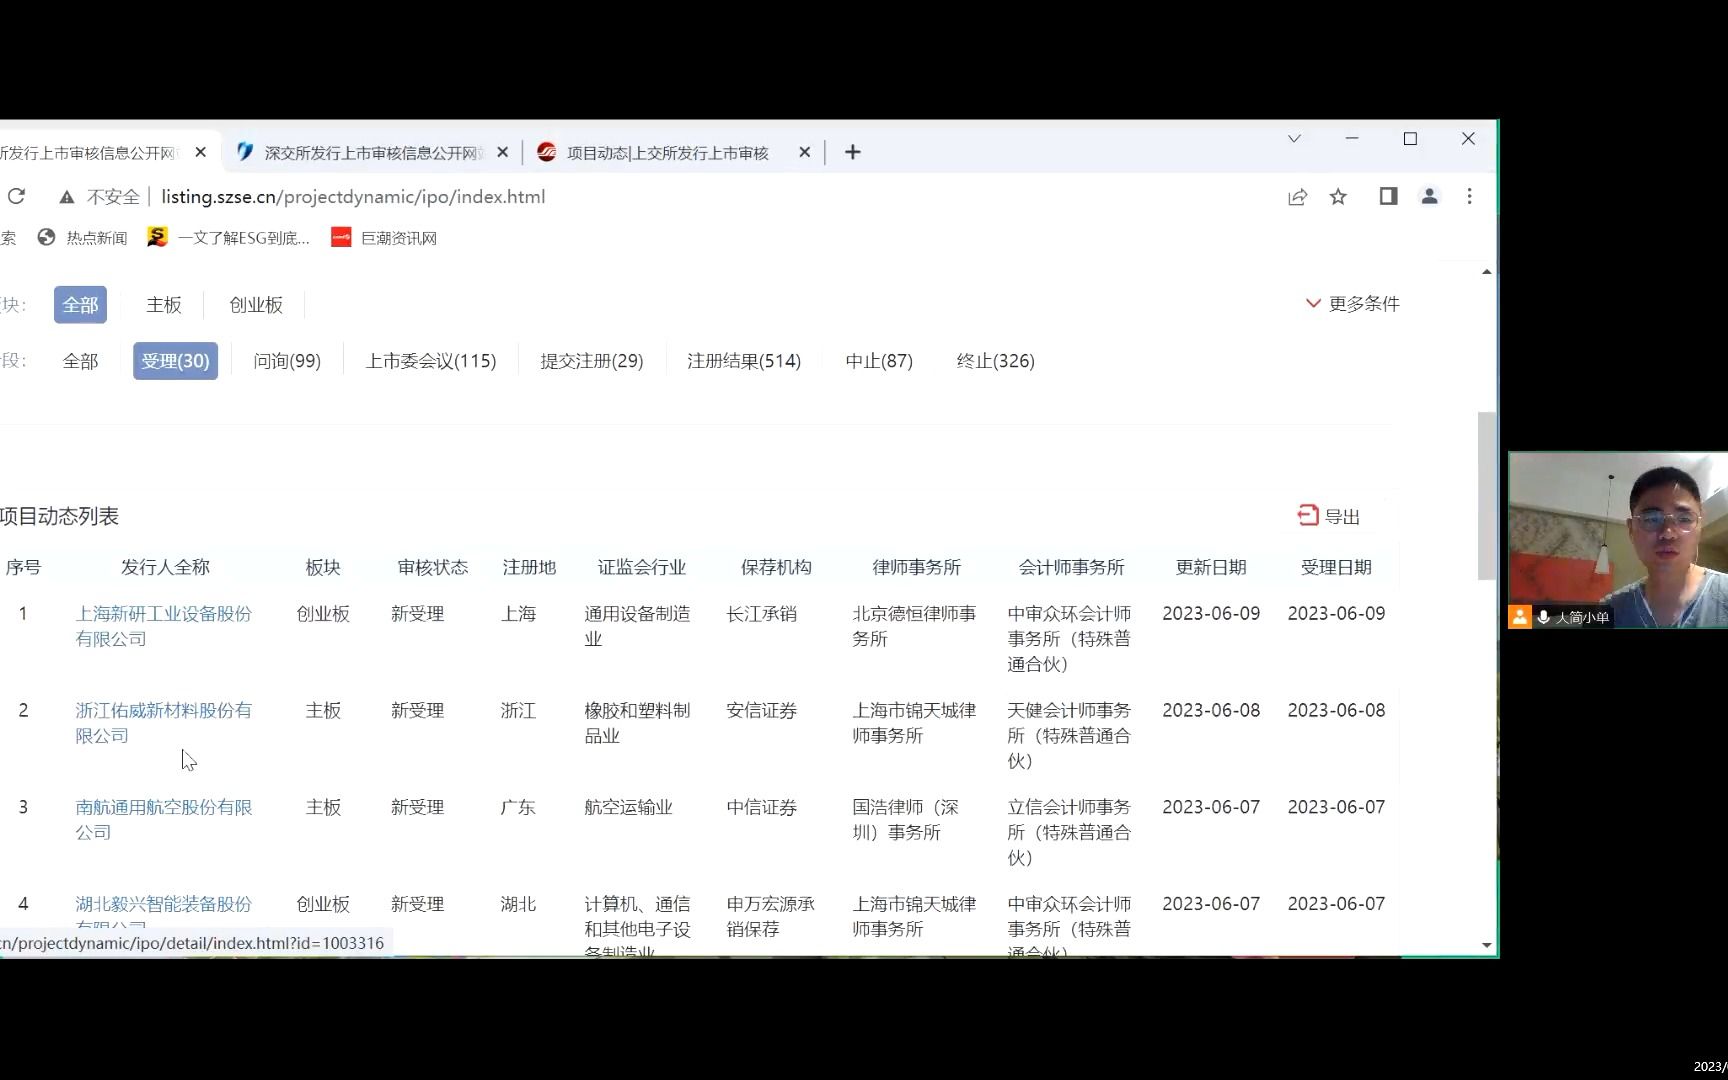Click the 更新日期 column header
This screenshot has height=1080, width=1728.
click(1211, 568)
